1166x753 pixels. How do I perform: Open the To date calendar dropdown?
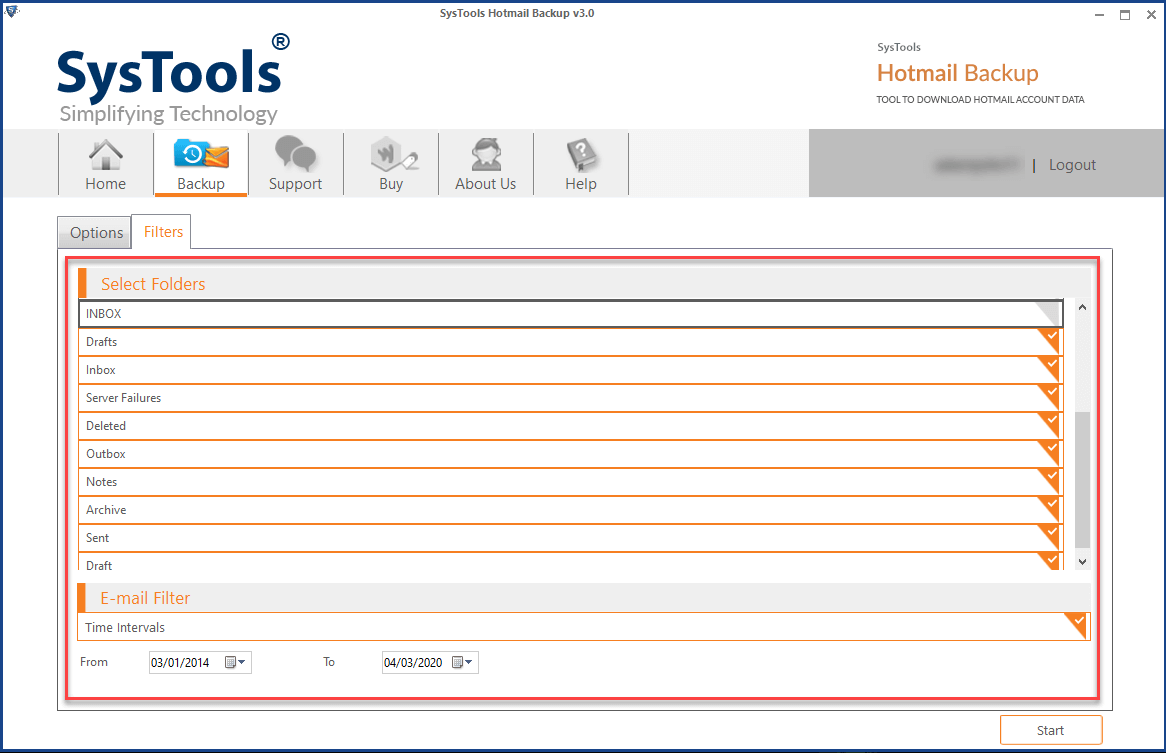pyautogui.click(x=463, y=662)
